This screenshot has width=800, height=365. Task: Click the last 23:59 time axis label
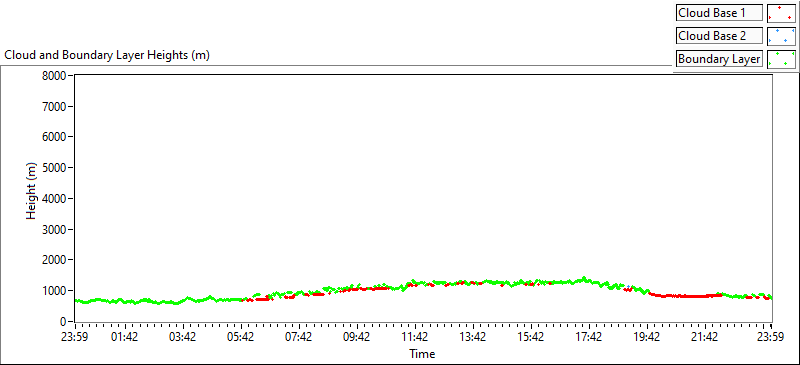point(771,337)
